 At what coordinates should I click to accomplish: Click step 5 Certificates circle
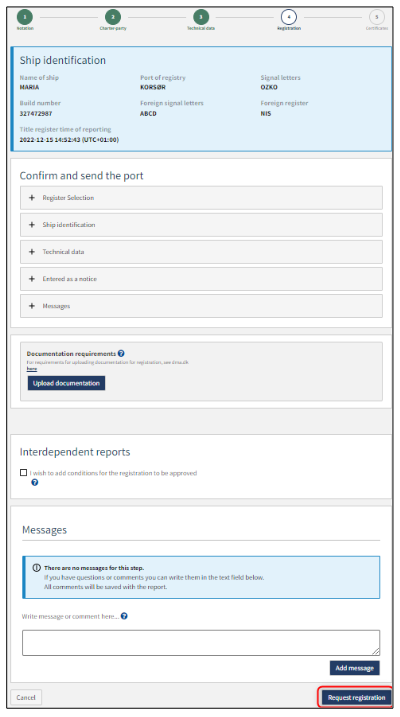[377, 17]
